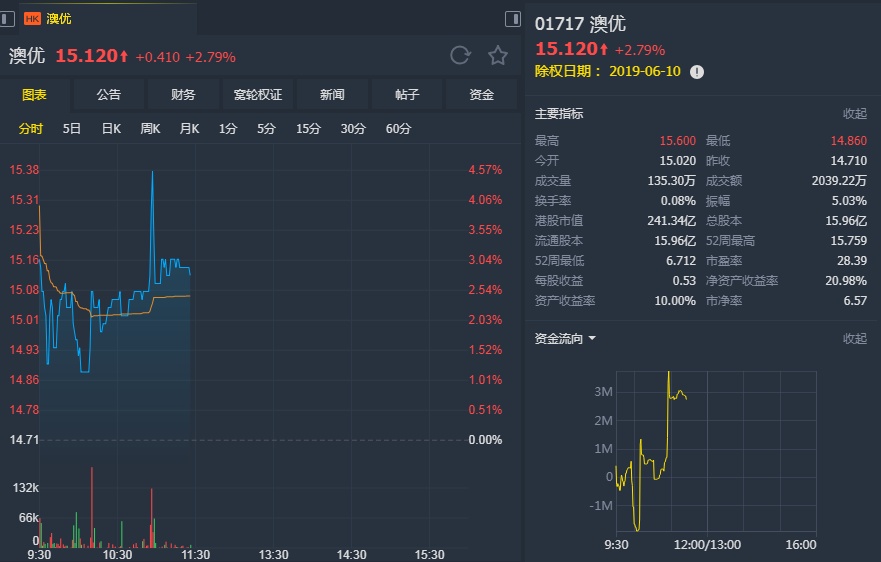This screenshot has height=562, width=881.
Task: Select the 日K chart period
Action: point(111,129)
